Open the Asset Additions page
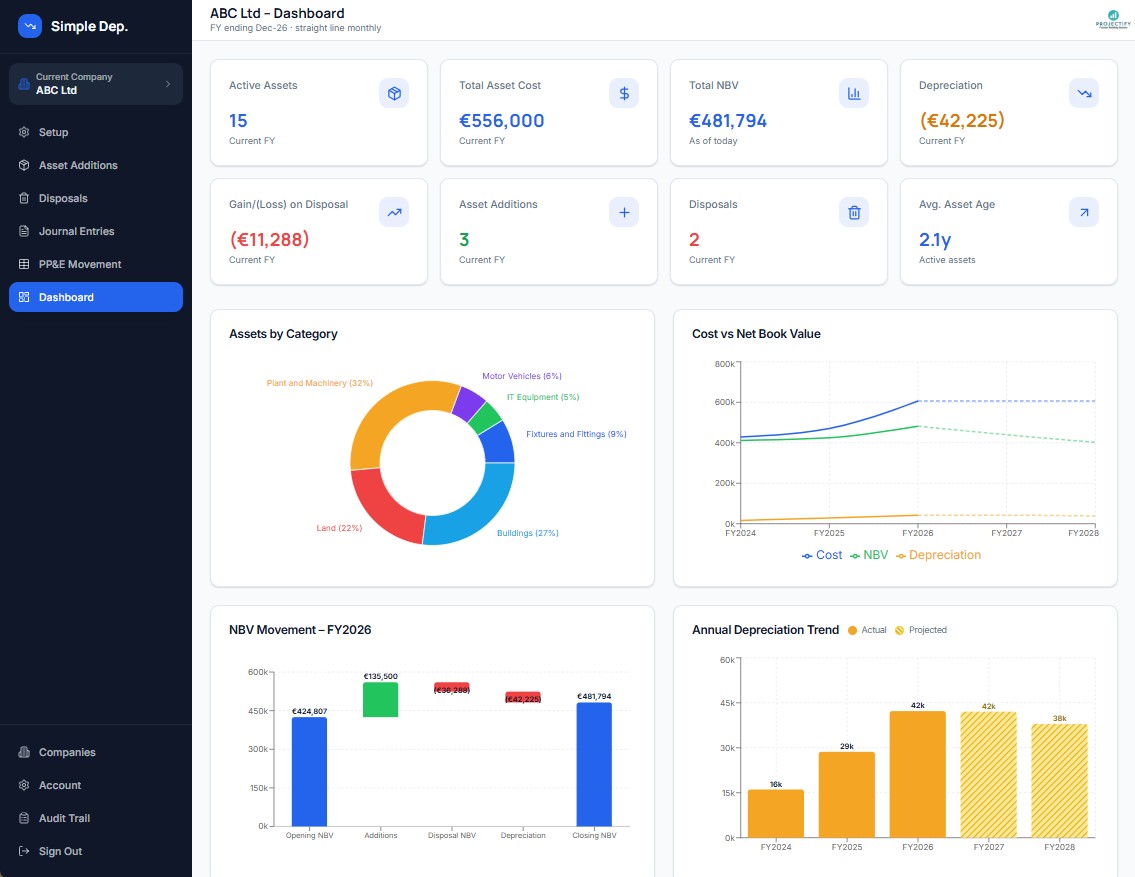Image resolution: width=1135 pixels, height=877 pixels. [x=96, y=165]
